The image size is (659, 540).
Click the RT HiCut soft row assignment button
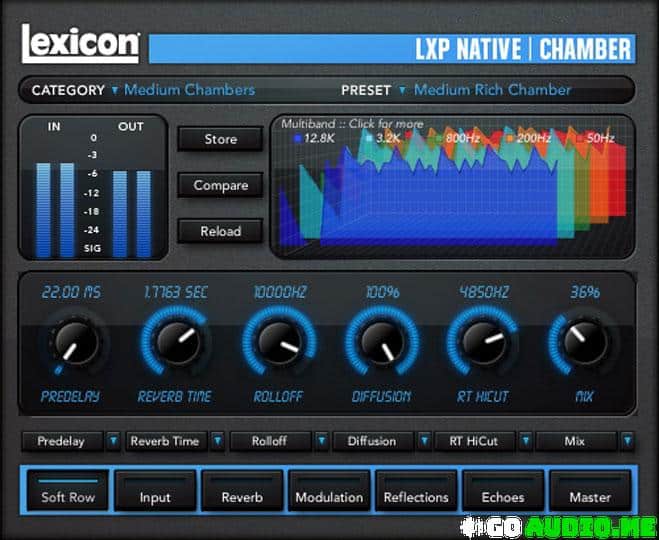pyautogui.click(x=474, y=441)
